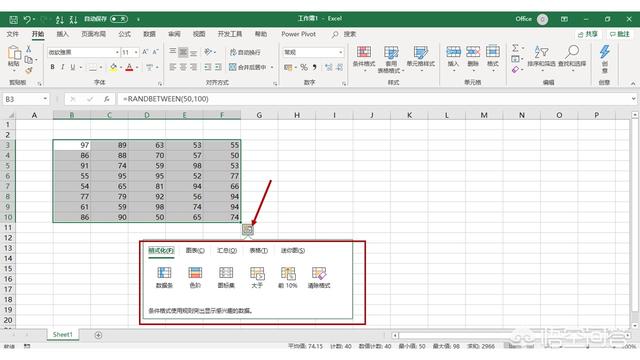Click the ribbon search box
The height and width of the screenshot is (360, 640).
click(x=344, y=34)
